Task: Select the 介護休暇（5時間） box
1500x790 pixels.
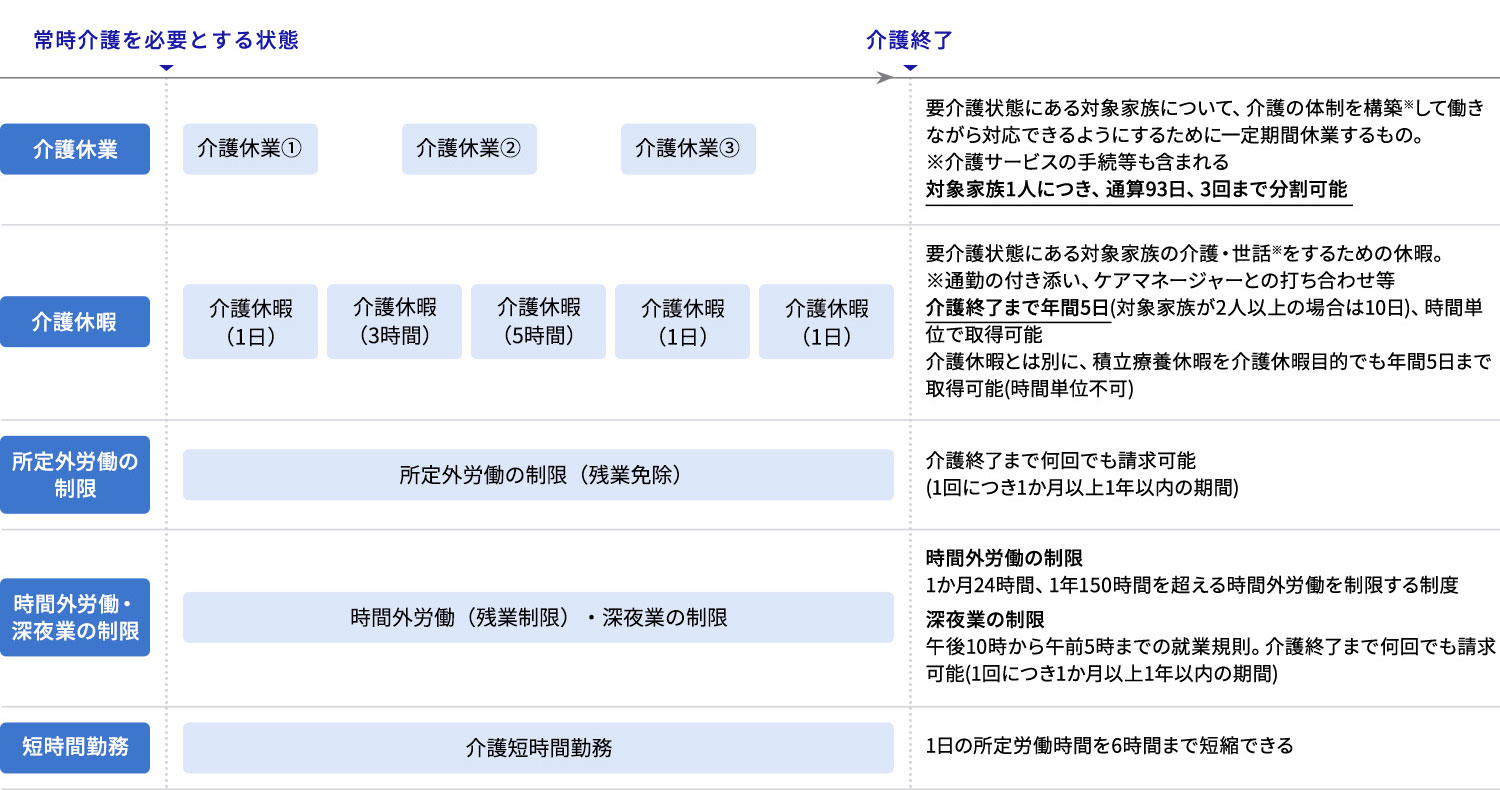Action: (538, 321)
